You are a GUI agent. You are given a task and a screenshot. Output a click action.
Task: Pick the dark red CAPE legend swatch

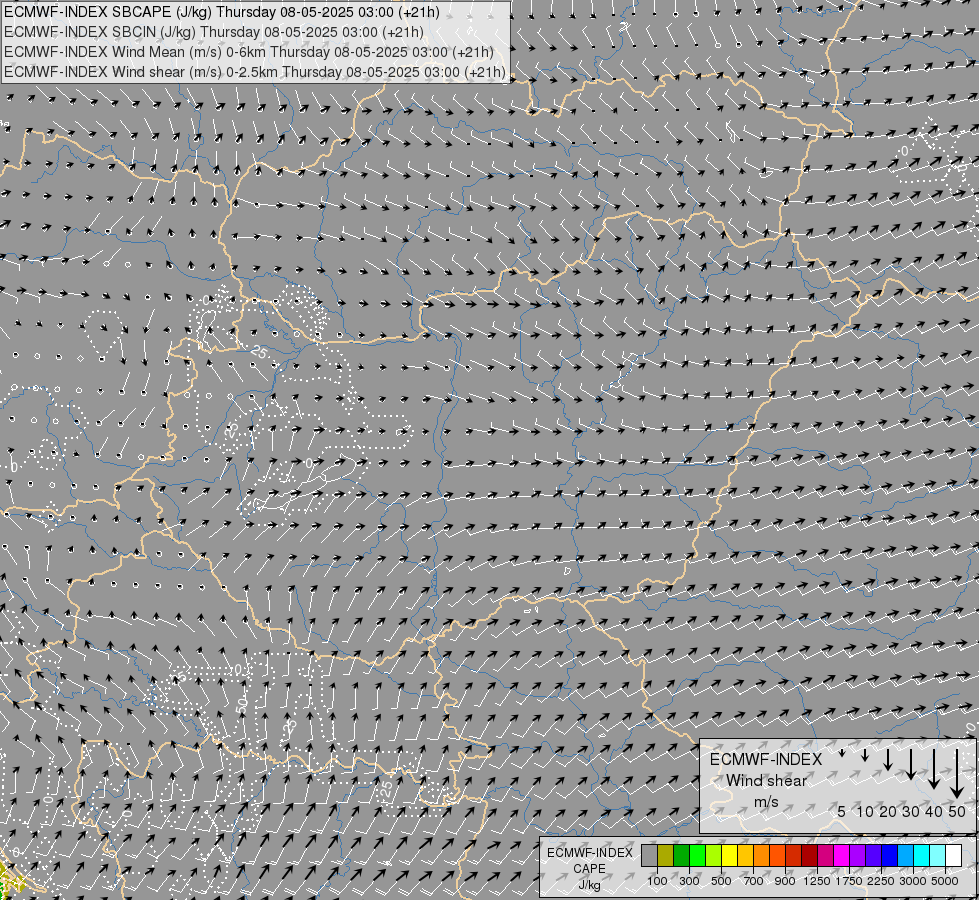[809, 855]
